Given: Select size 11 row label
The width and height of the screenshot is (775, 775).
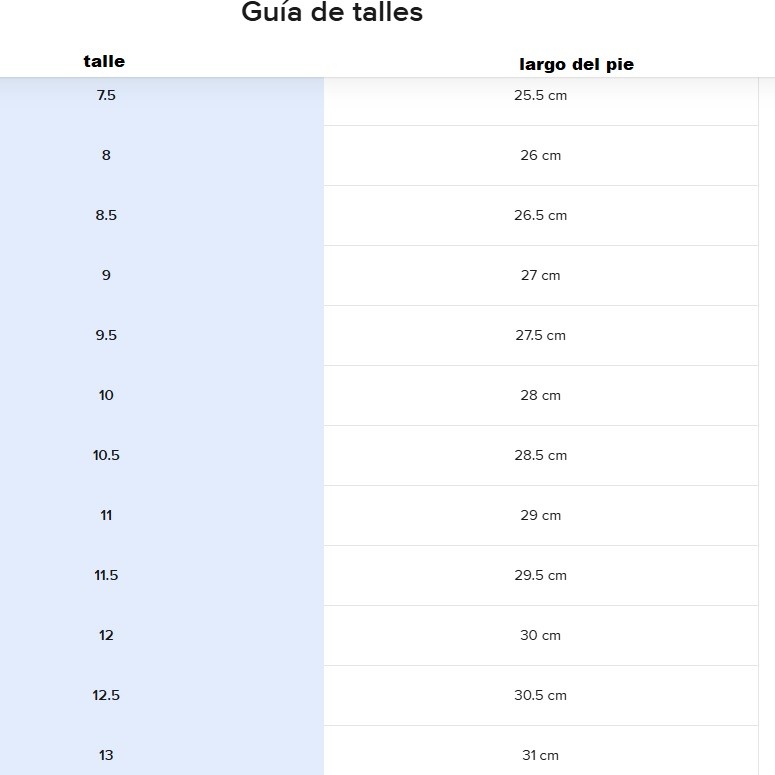Looking at the screenshot, I should (106, 515).
